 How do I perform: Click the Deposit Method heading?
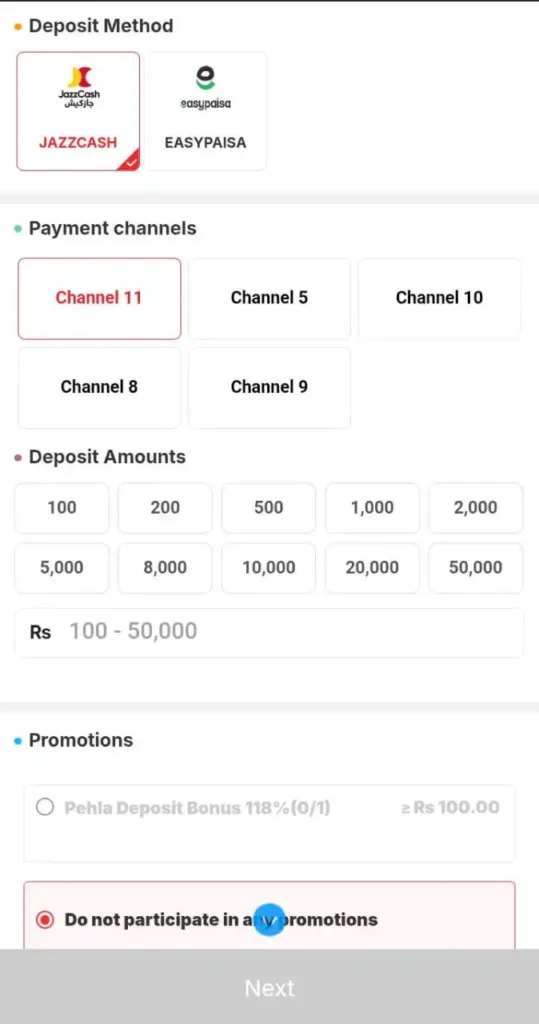click(x=101, y=26)
